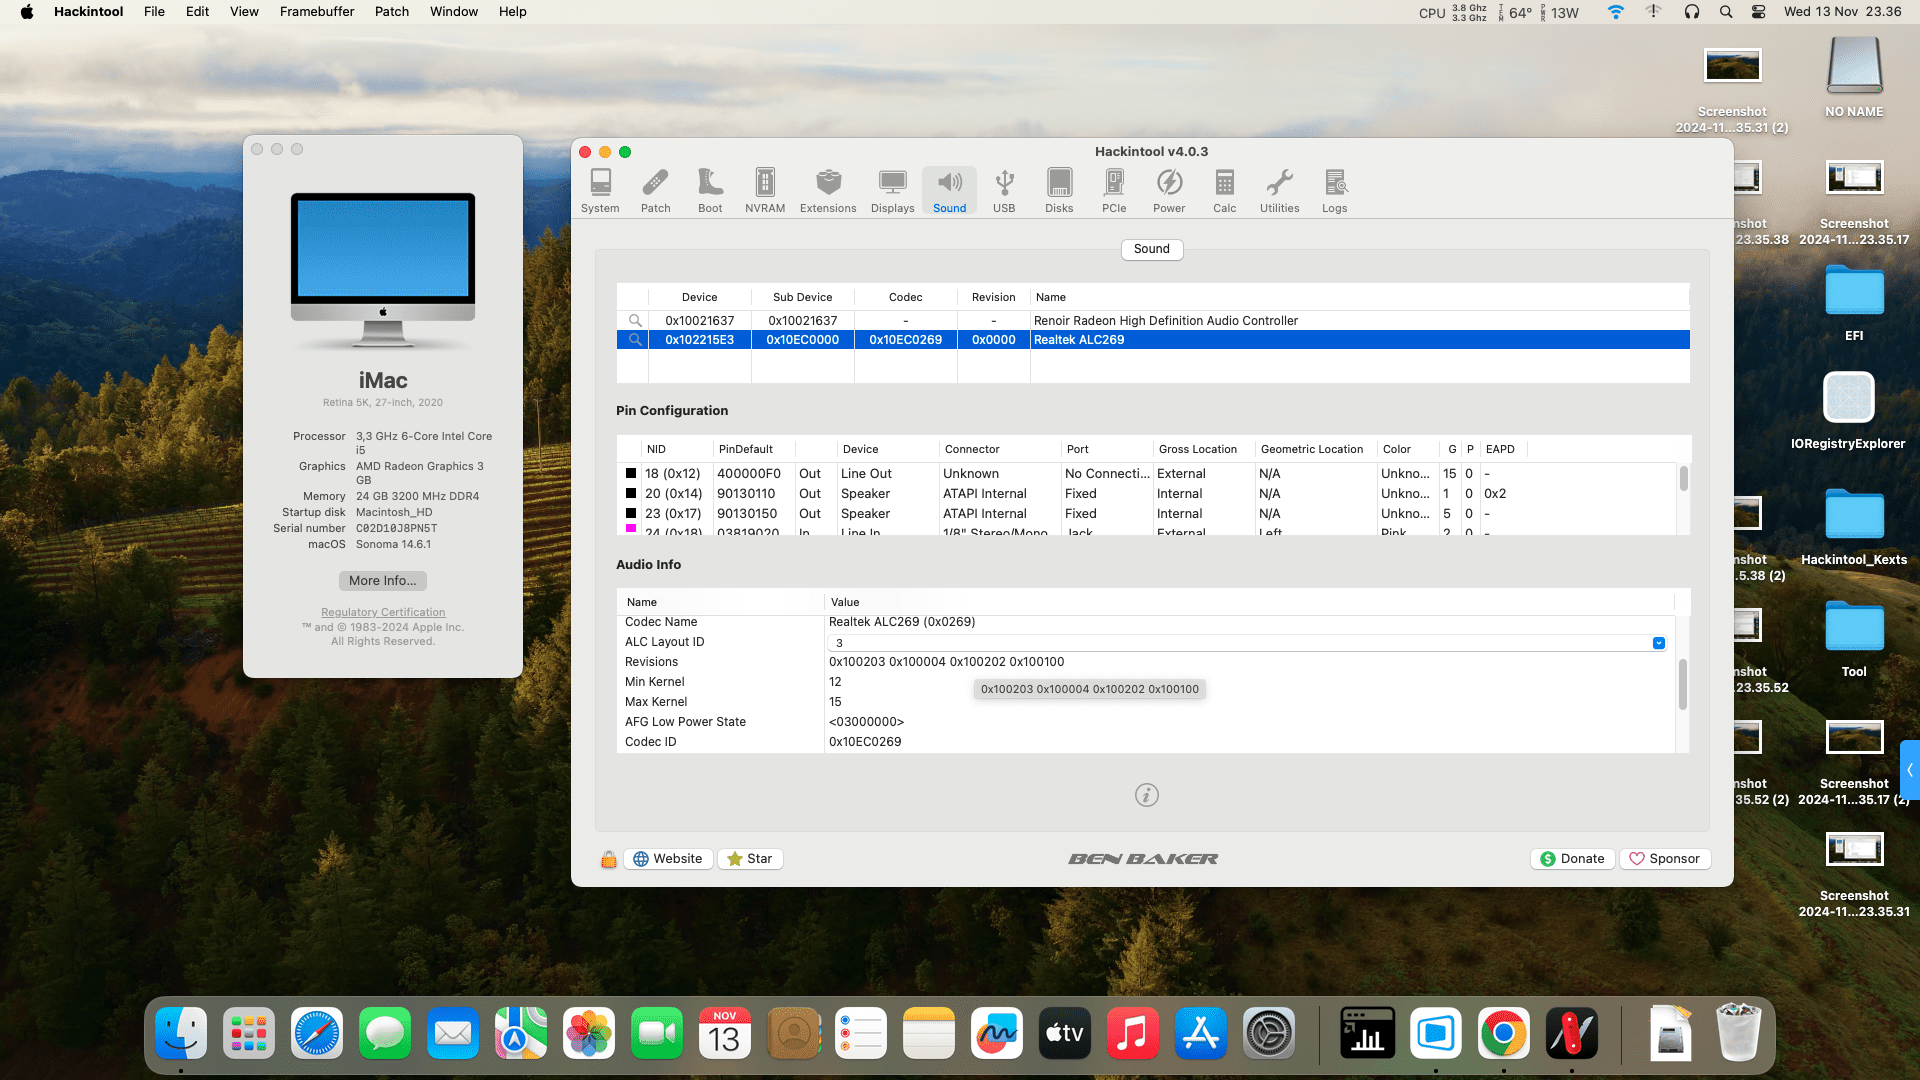Image resolution: width=1920 pixels, height=1080 pixels.
Task: Select the Boot toolbar icon
Action: [x=710, y=189]
